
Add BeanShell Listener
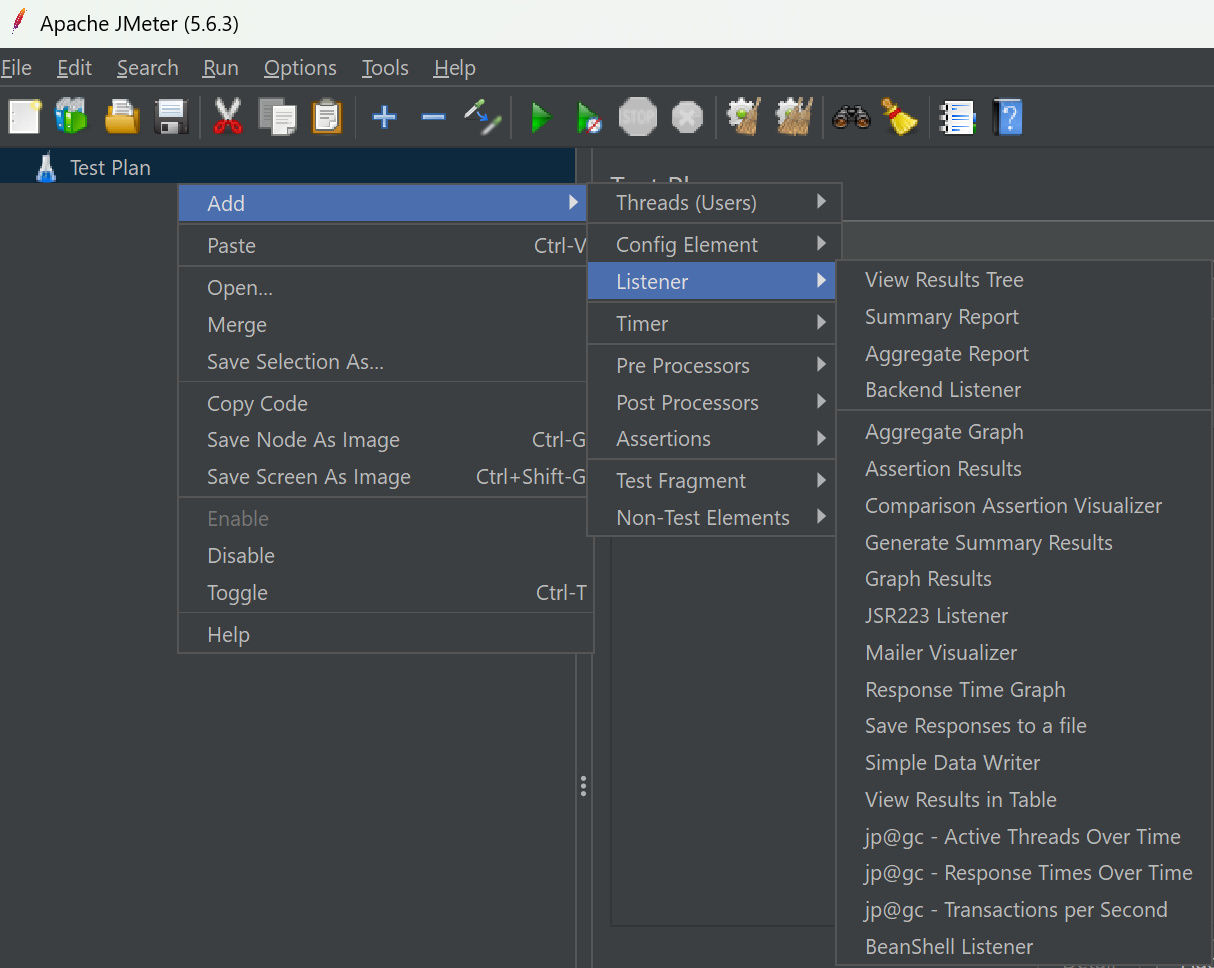click(1024, 947)
